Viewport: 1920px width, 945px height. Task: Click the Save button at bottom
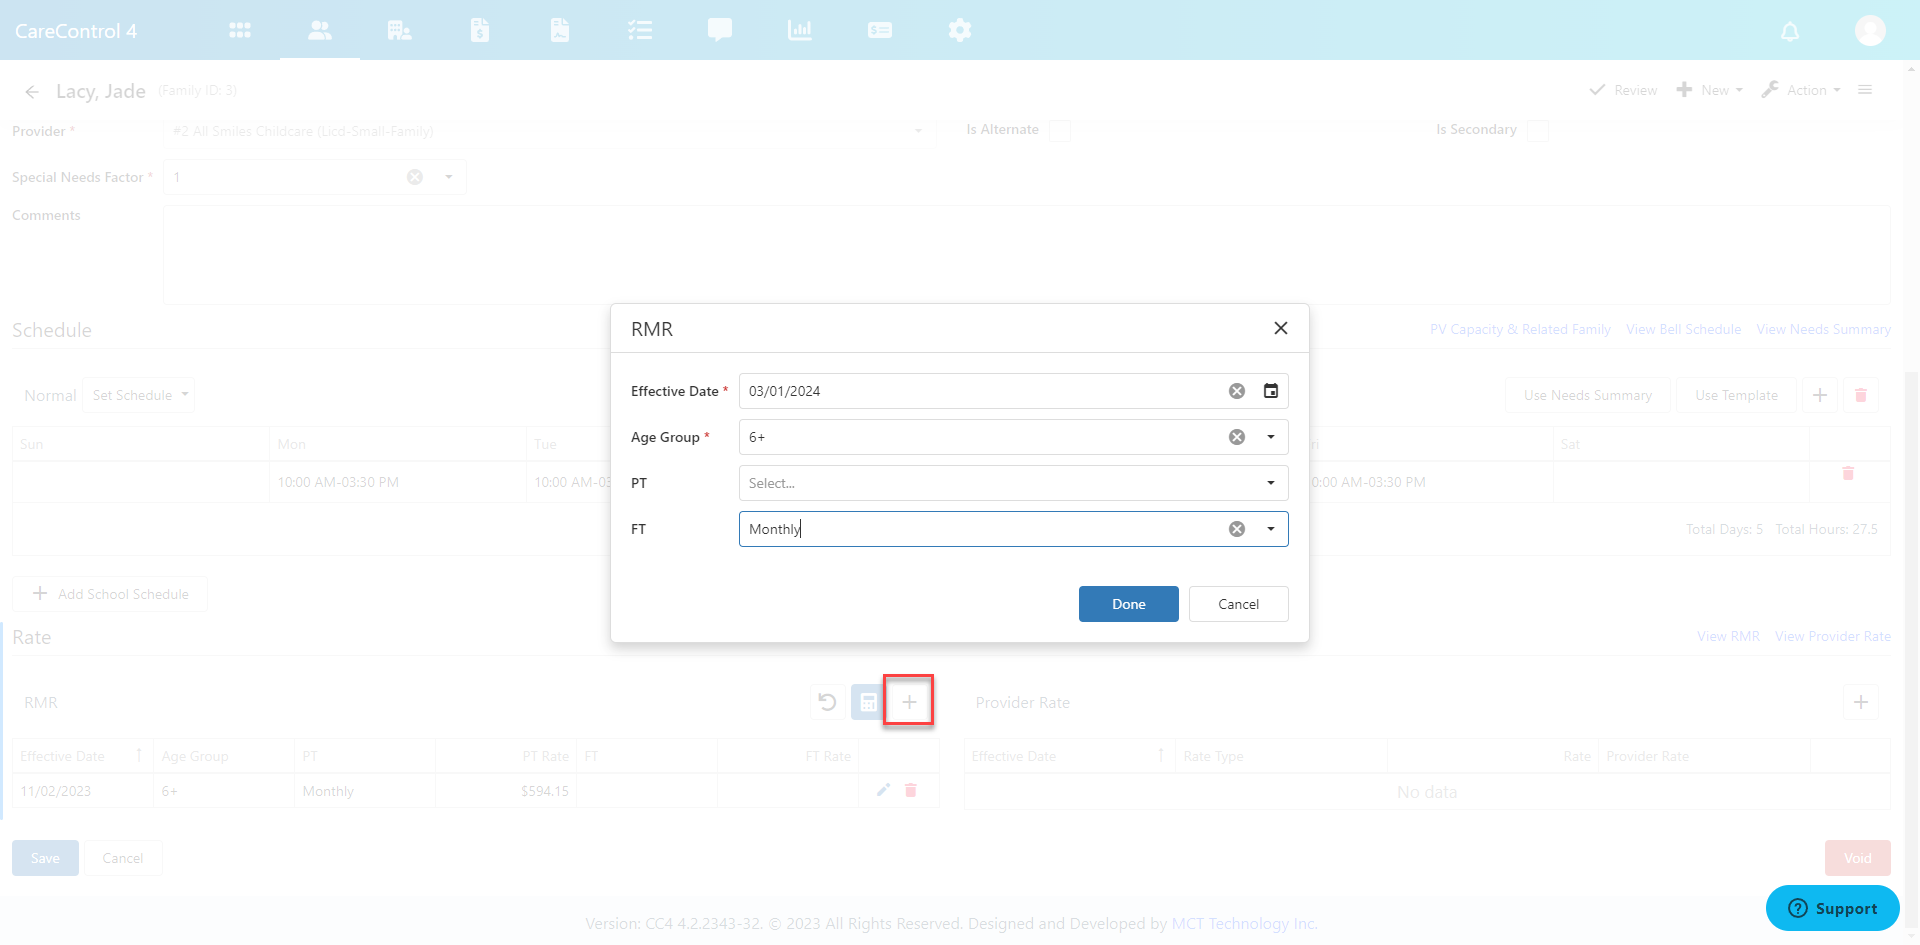45,858
